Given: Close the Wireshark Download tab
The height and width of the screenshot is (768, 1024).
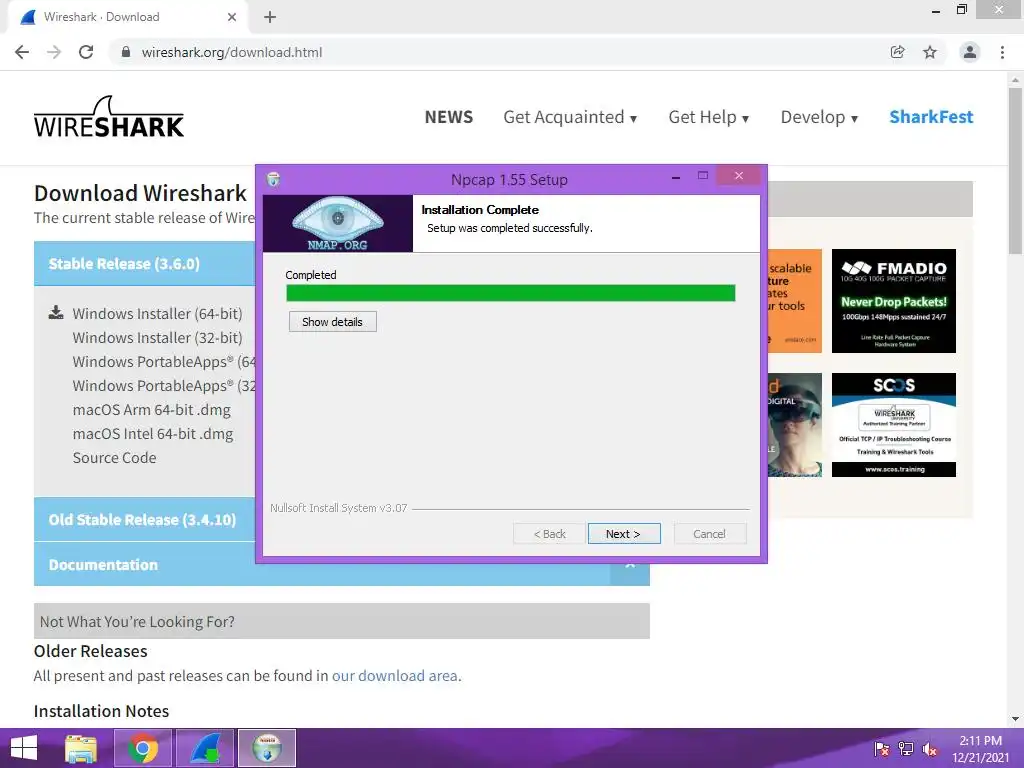Looking at the screenshot, I should 232,17.
